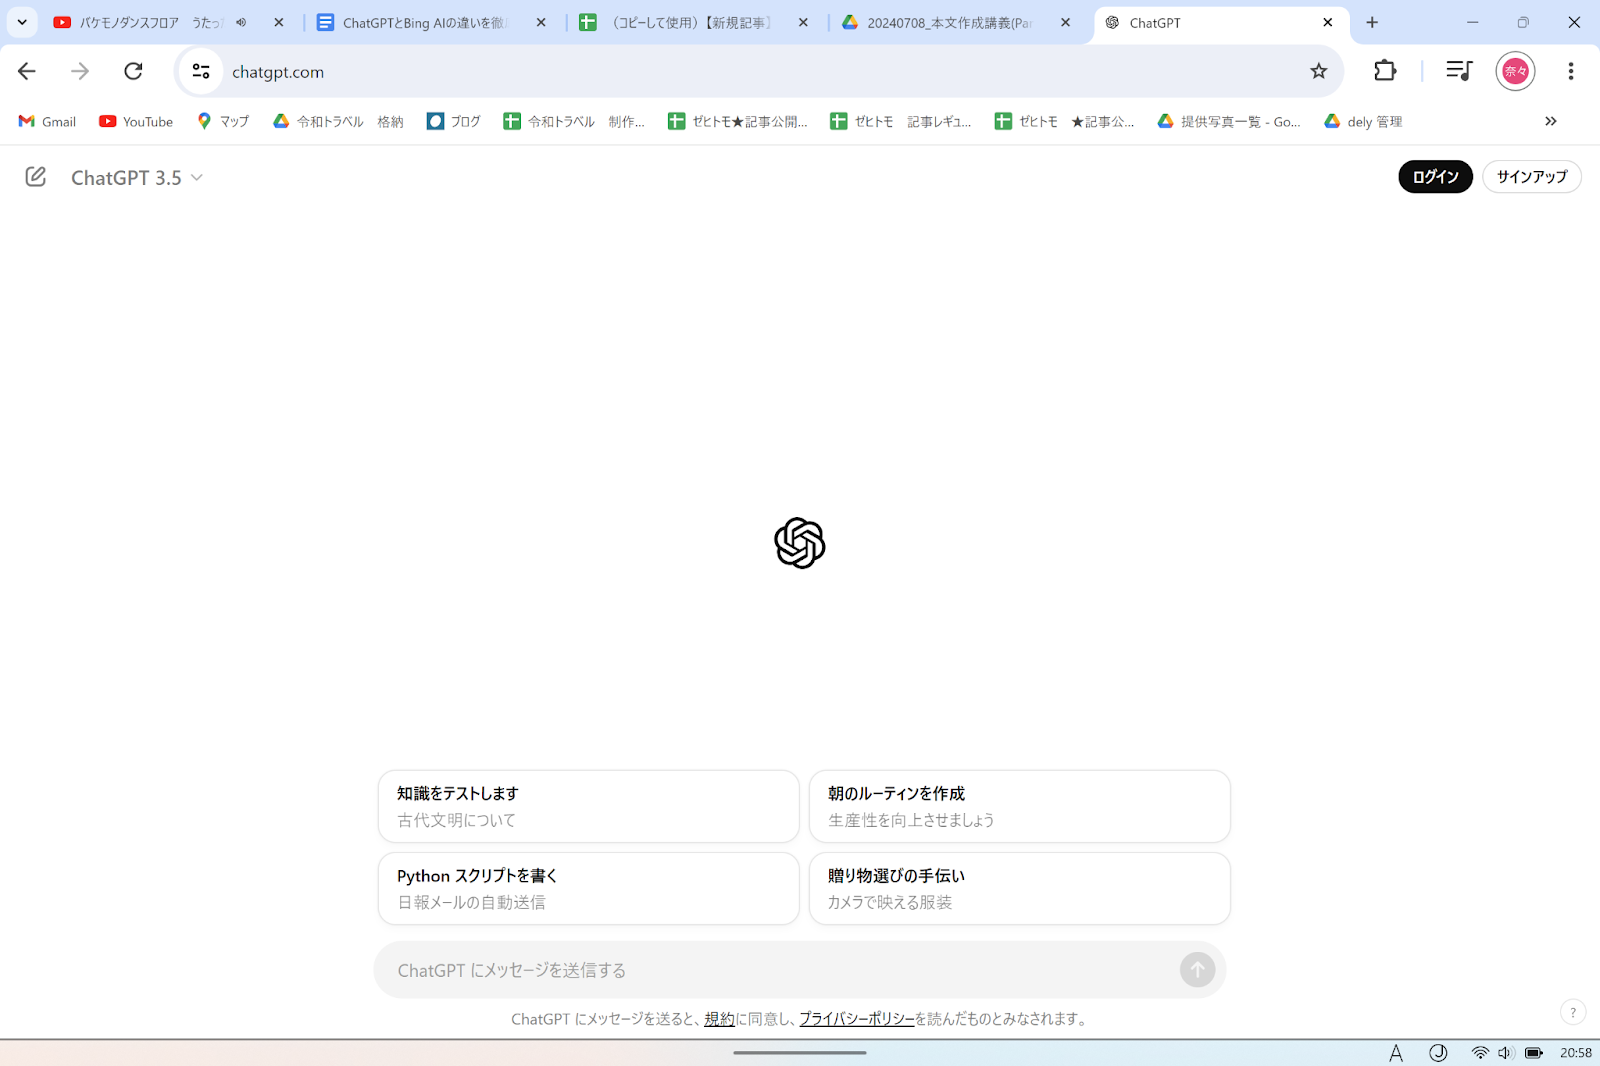Image resolution: width=1600 pixels, height=1066 pixels.
Task: Open the Chrome profile avatar
Action: [x=1515, y=71]
